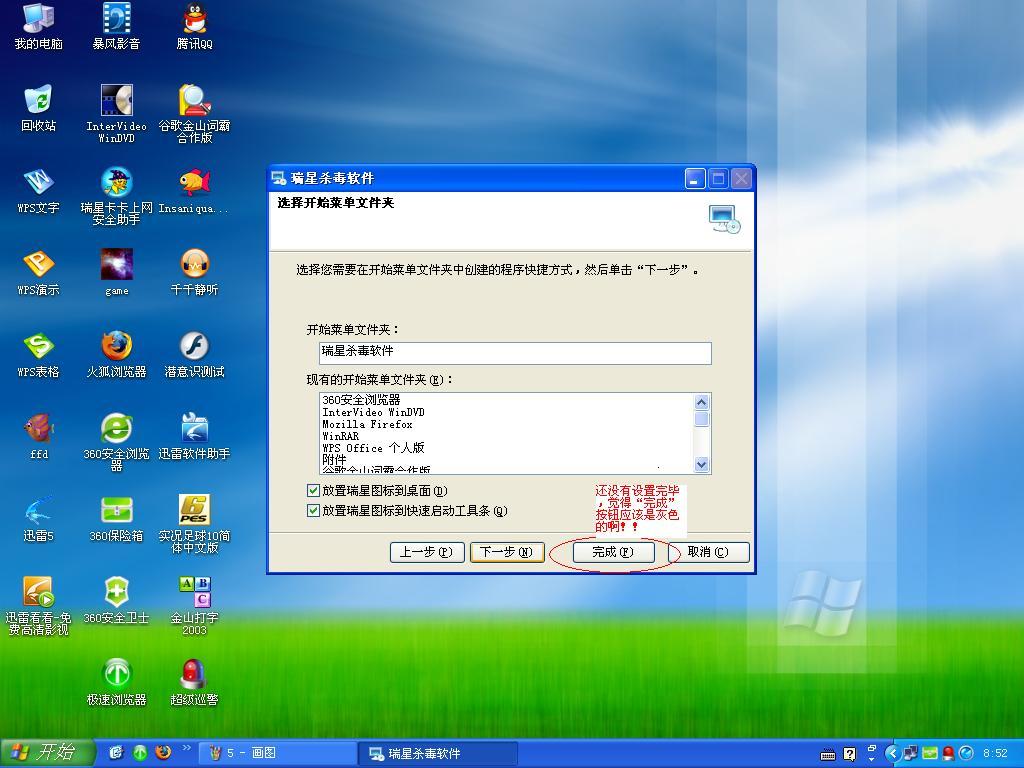This screenshot has width=1024, height=768.
Task: Click 下一步 next button
Action: (x=507, y=552)
